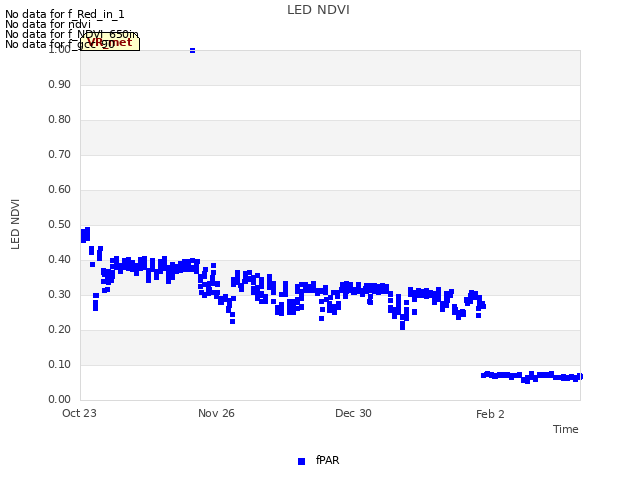Image resolution: width=640 pixels, height=480 pixels.
Task: Click the Dec 30 x-axis label
Action: [353, 413]
